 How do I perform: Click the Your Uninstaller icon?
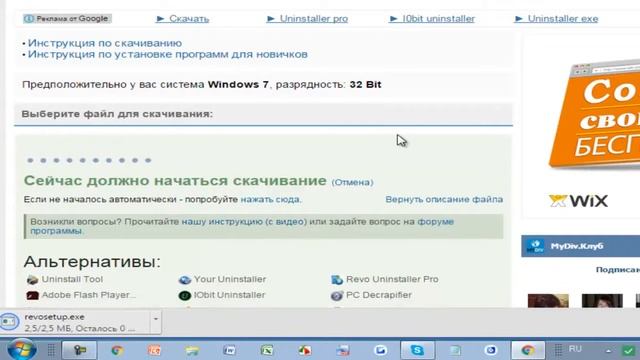click(x=185, y=280)
